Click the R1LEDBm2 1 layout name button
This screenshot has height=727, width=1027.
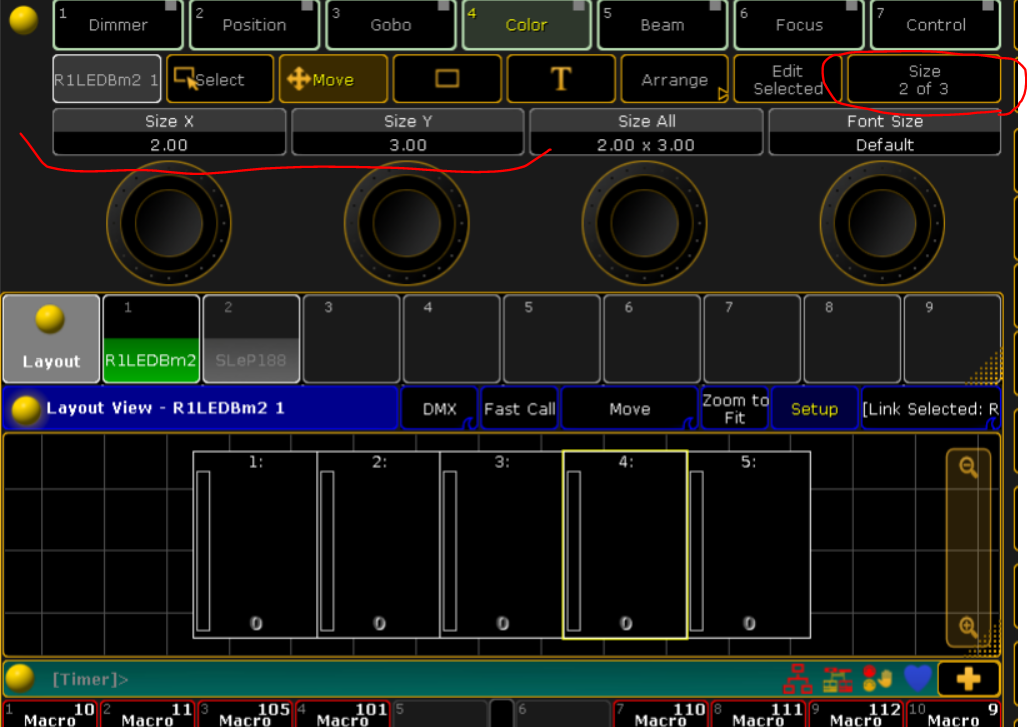click(107, 79)
